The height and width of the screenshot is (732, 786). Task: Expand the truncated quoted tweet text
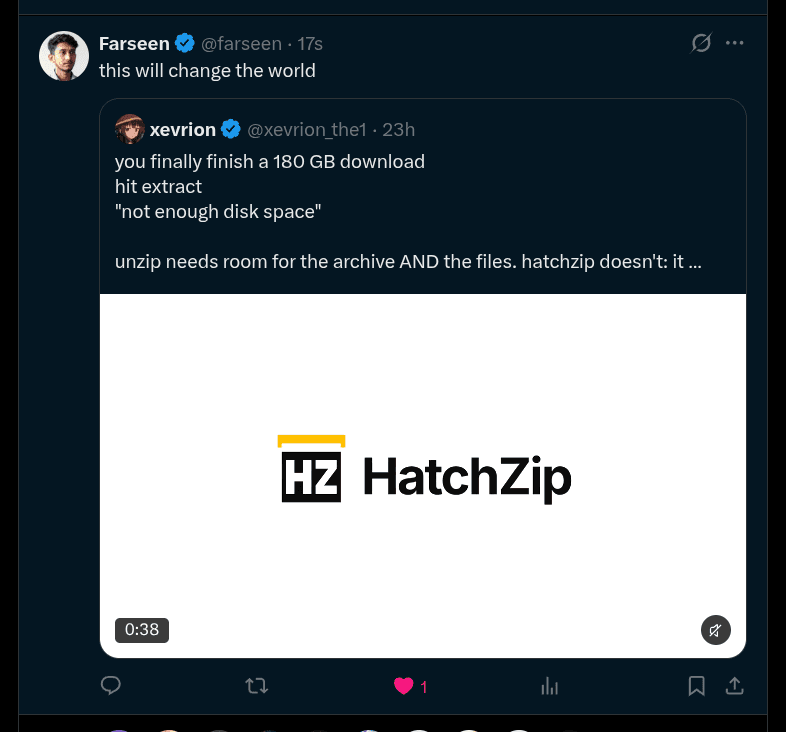(x=694, y=261)
